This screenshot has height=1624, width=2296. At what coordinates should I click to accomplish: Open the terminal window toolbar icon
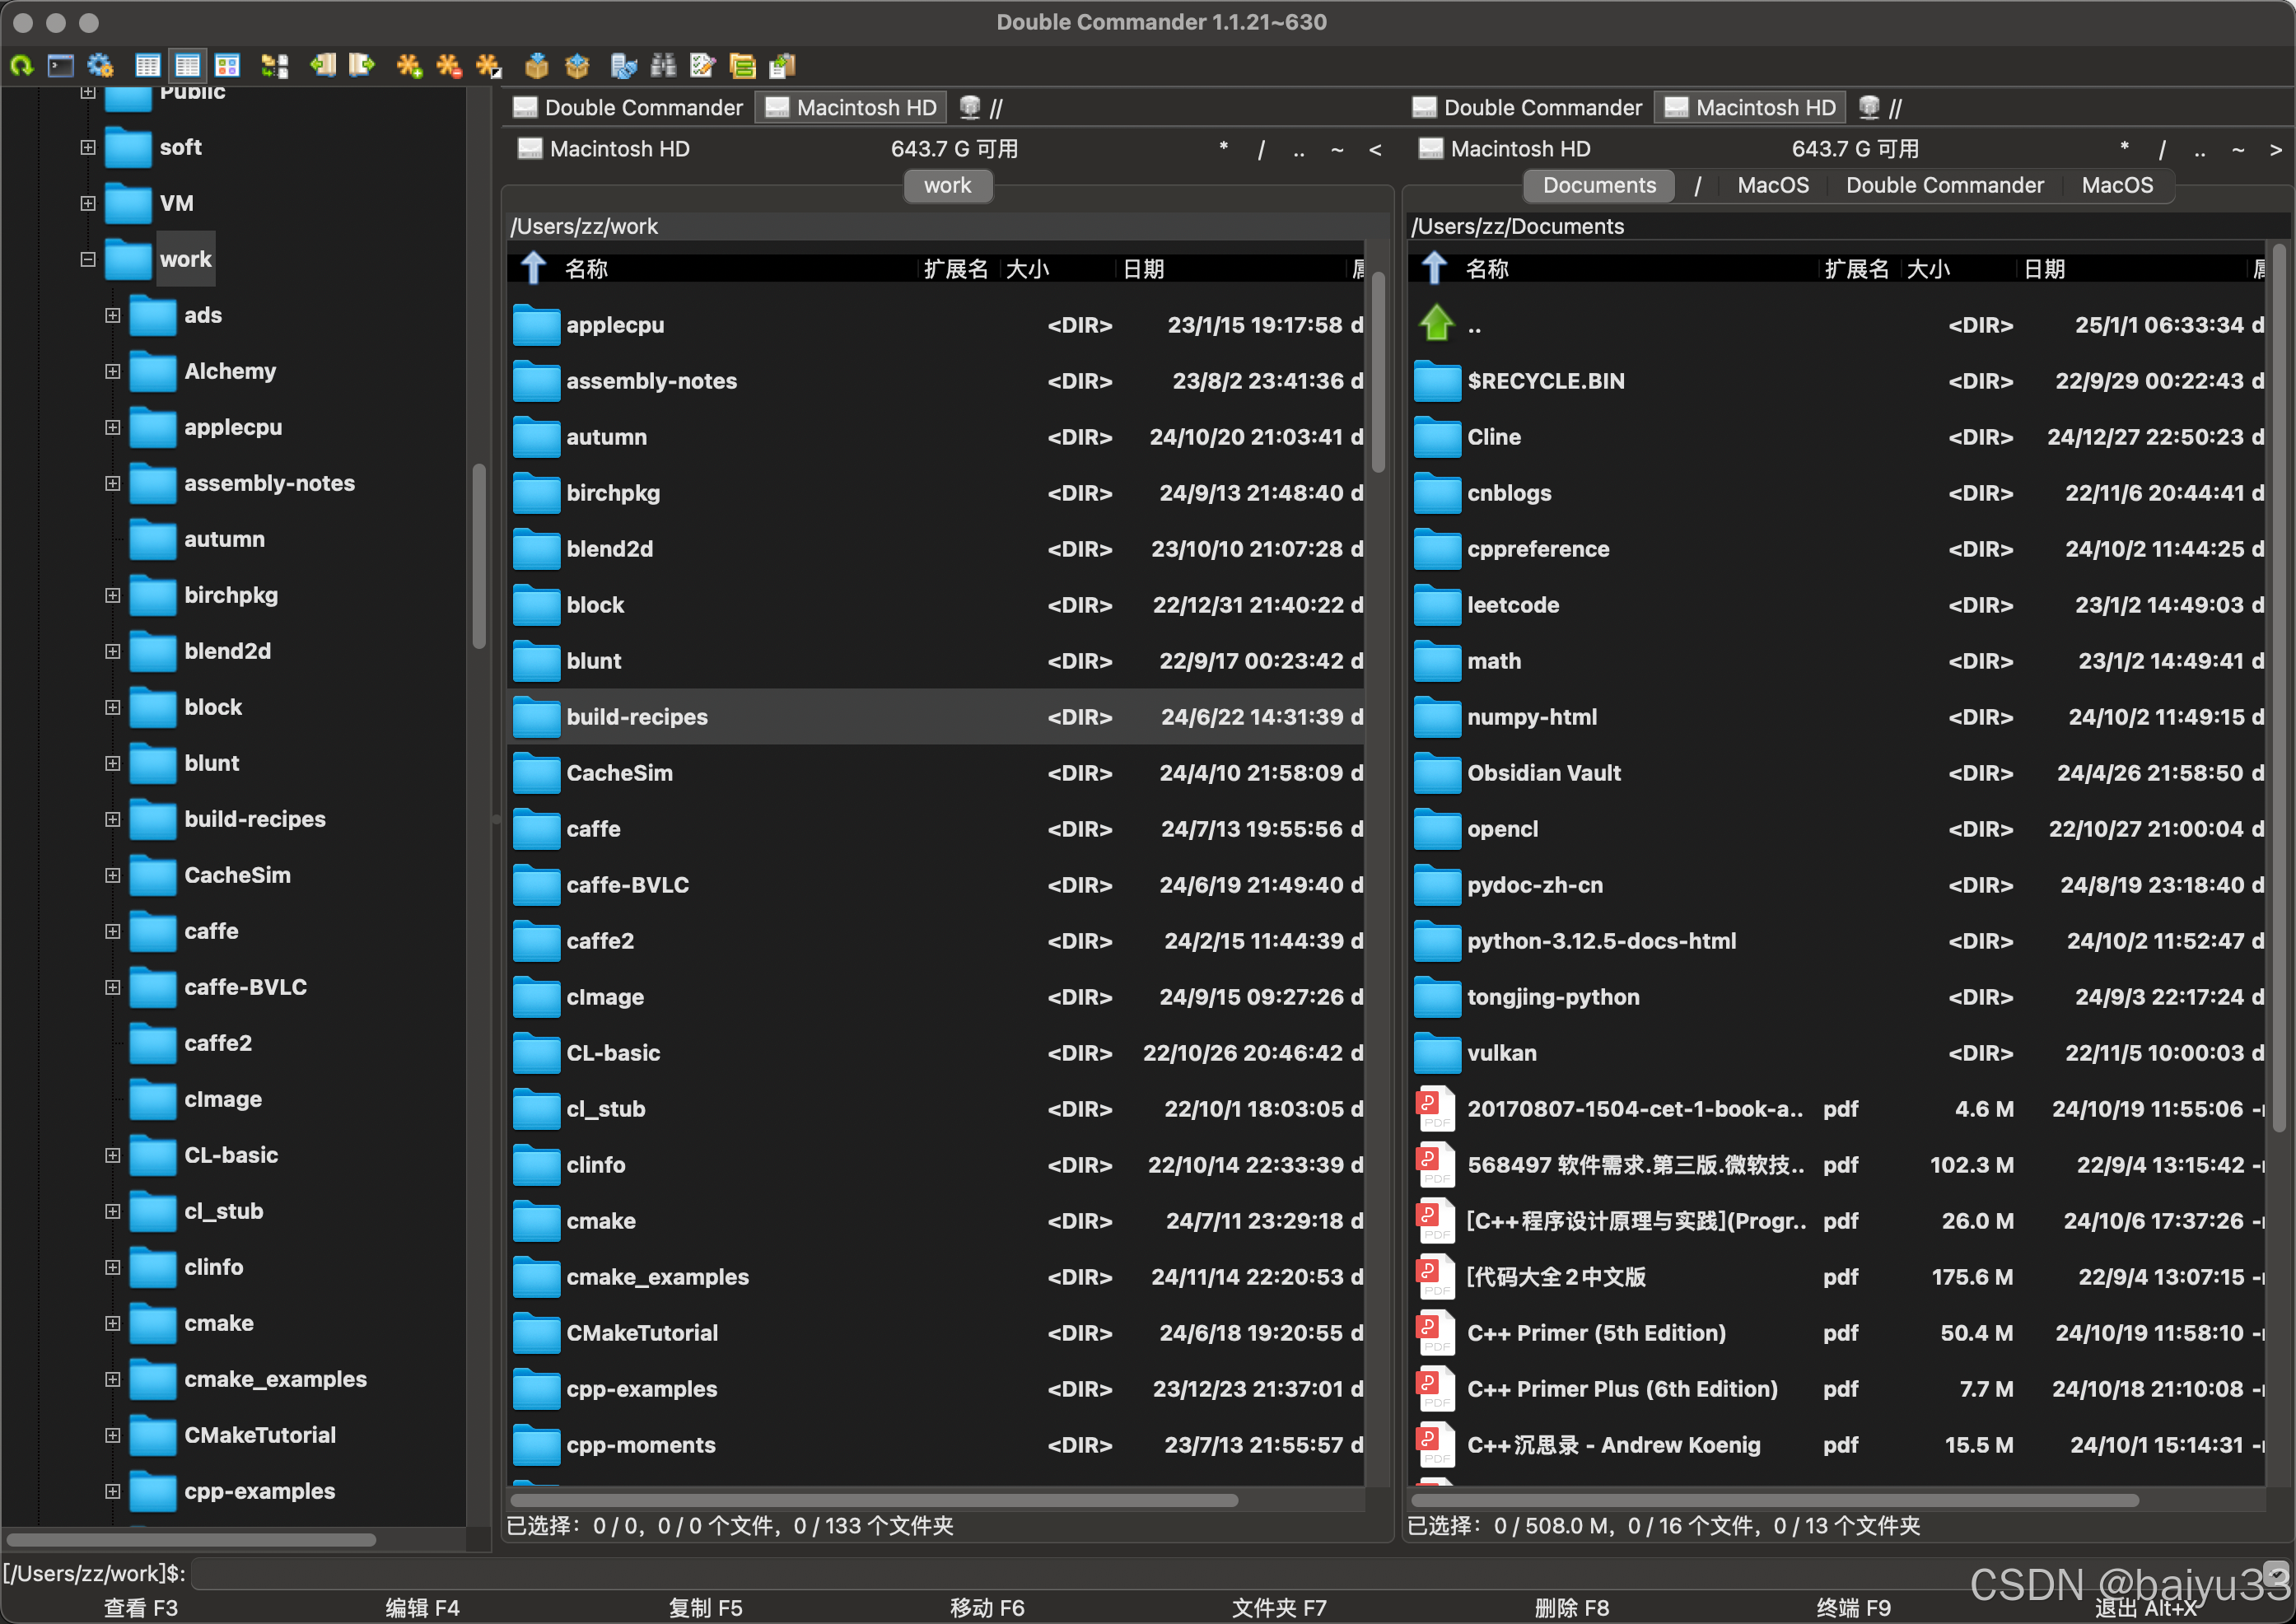click(61, 66)
